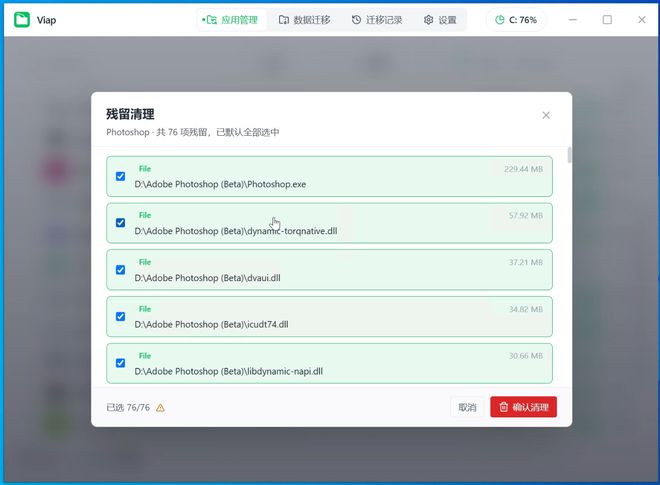The image size is (660, 485).
Task: Click the warning triangle icon beside 已选 76/76
Action: [160, 408]
